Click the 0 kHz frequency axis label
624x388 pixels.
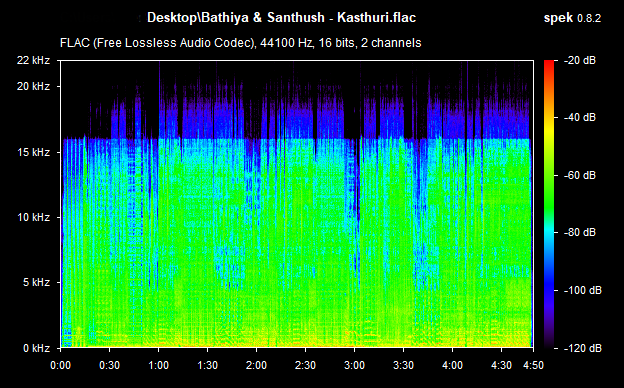point(36,348)
